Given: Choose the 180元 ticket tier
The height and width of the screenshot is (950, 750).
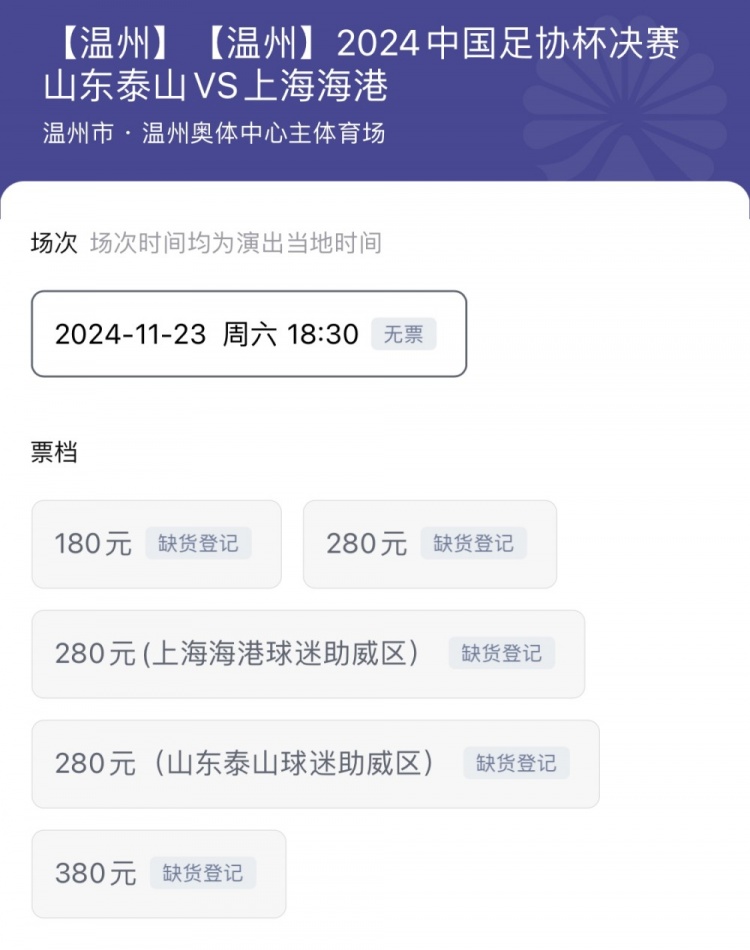Looking at the screenshot, I should 93,544.
